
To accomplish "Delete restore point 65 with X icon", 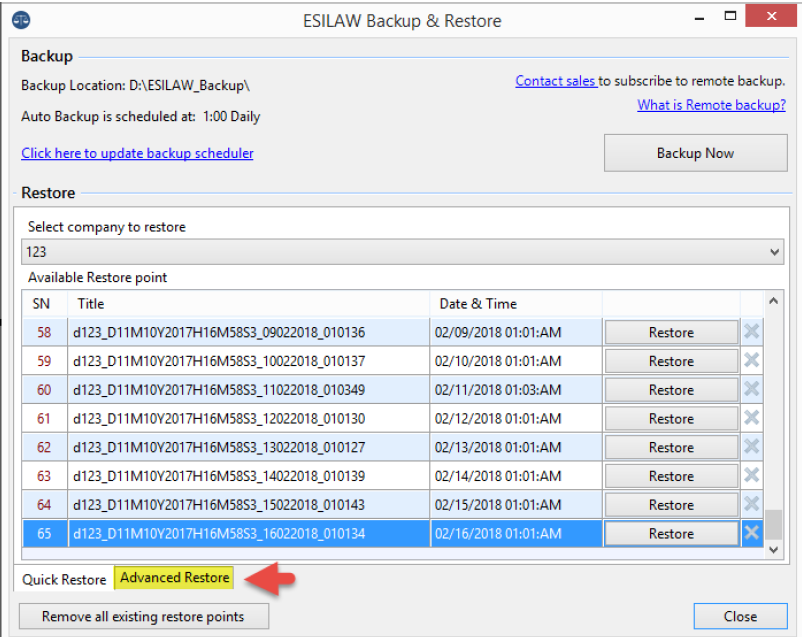I will pyautogui.click(x=751, y=533).
